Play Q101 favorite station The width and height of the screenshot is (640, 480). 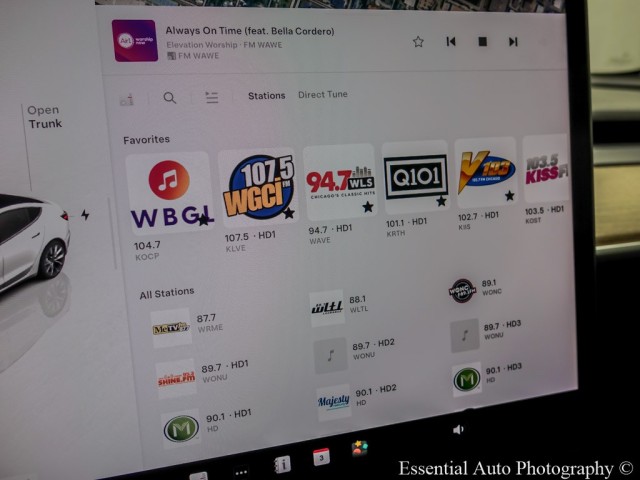(415, 177)
